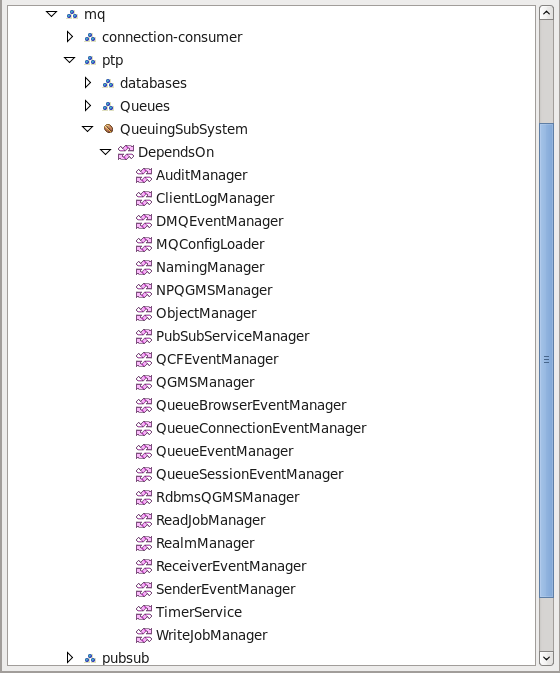Expand the connection-consumer node

tap(70, 37)
